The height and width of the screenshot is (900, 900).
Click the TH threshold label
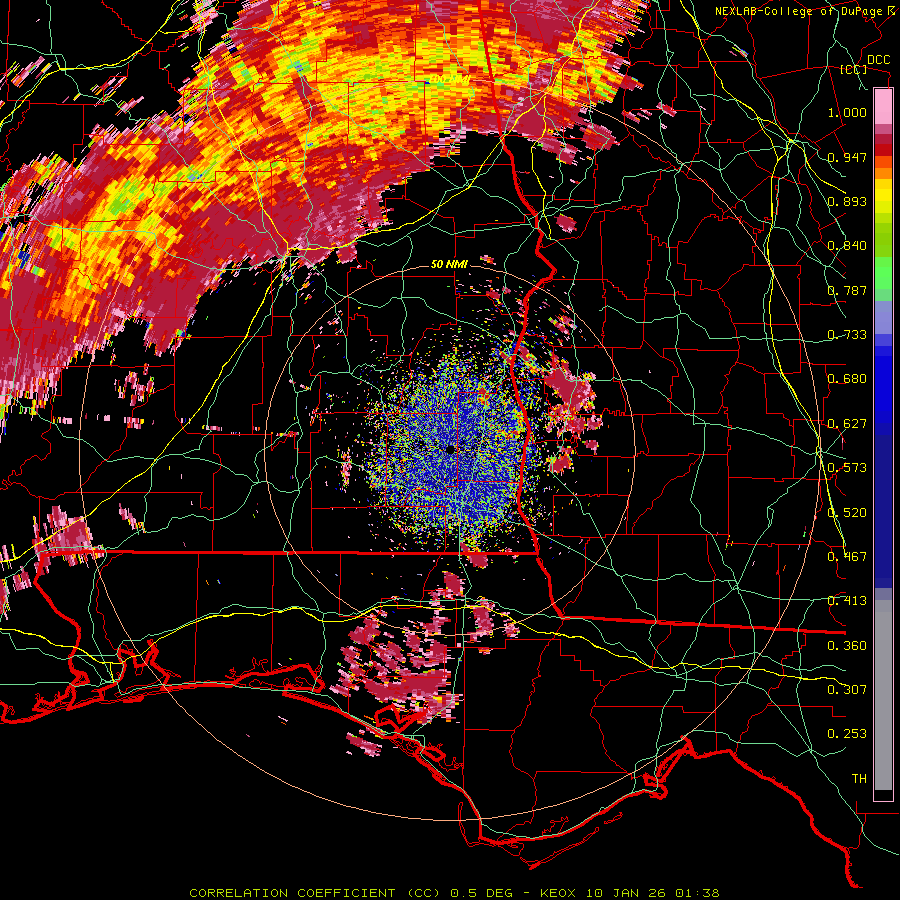pos(859,779)
